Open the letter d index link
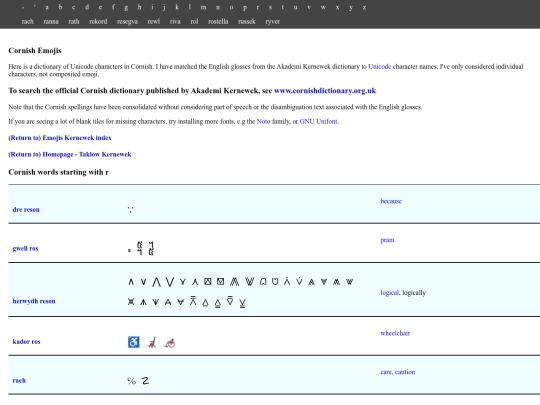The width and height of the screenshot is (540, 405). point(87,7)
